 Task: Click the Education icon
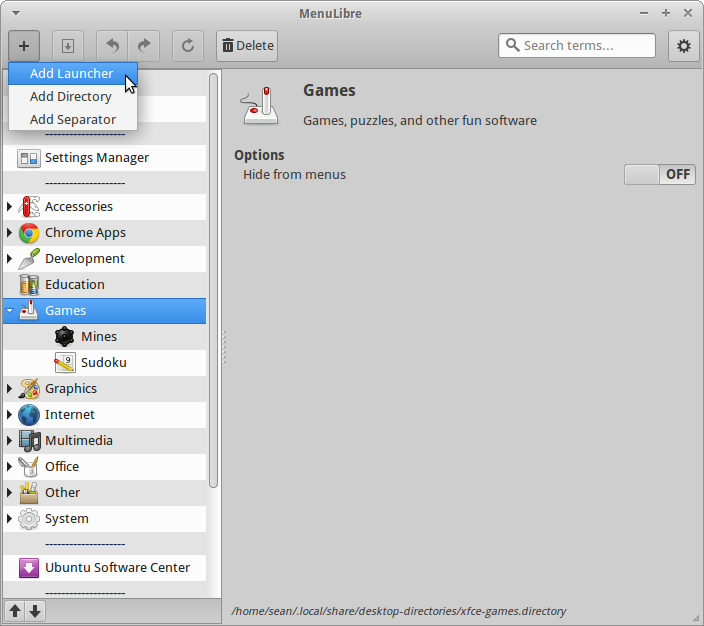(29, 285)
